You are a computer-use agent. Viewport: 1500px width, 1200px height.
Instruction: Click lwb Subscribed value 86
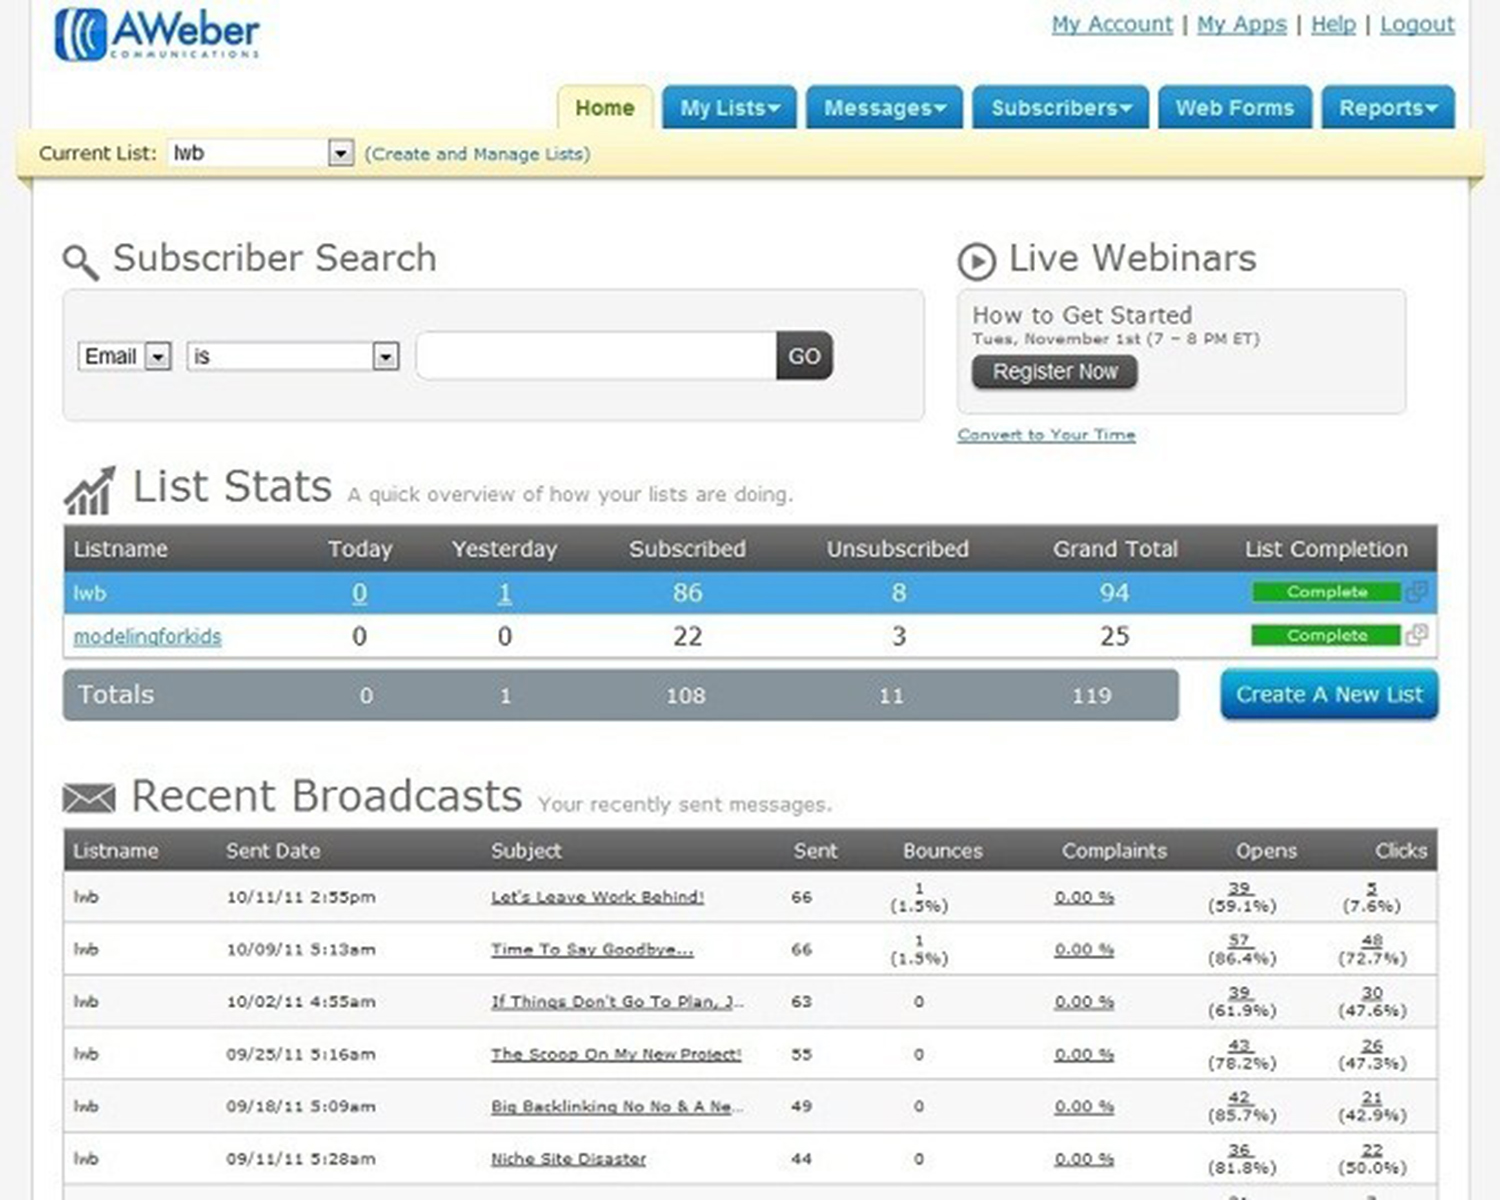[687, 593]
